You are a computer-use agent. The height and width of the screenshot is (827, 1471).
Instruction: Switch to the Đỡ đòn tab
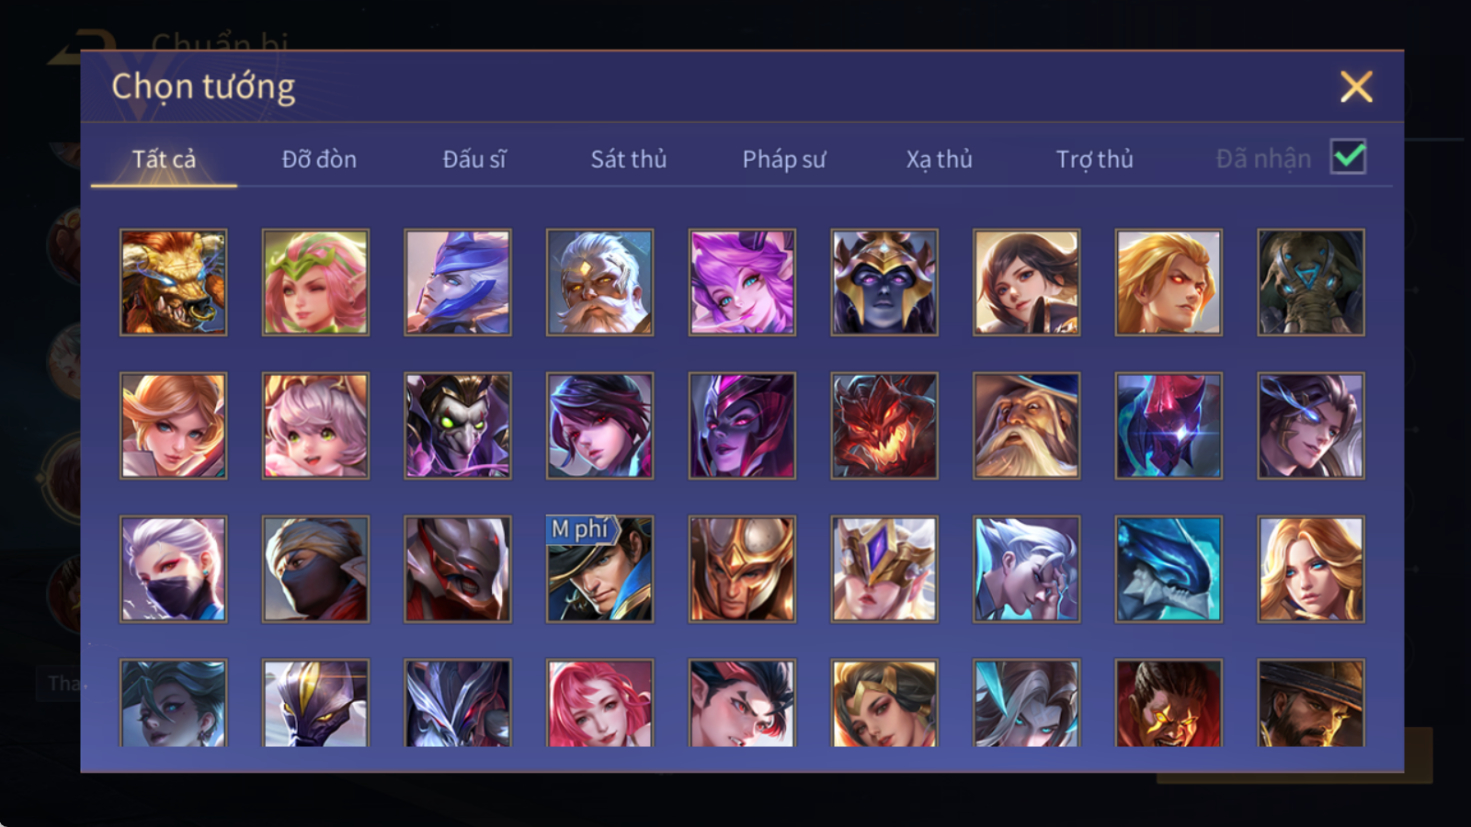[x=319, y=159]
